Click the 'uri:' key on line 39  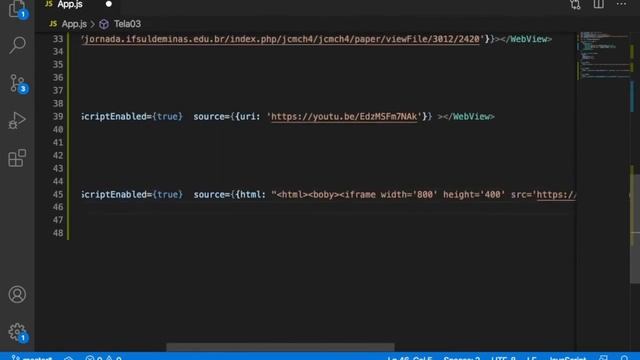[x=250, y=117]
